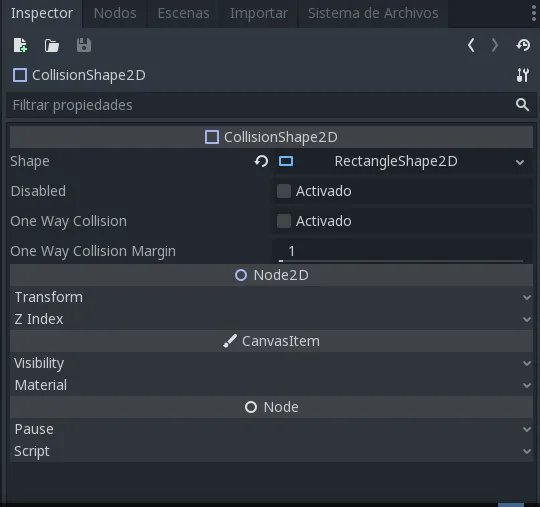Image resolution: width=540 pixels, height=507 pixels.
Task: Switch to Sistema de Archivos tab
Action: click(x=373, y=13)
